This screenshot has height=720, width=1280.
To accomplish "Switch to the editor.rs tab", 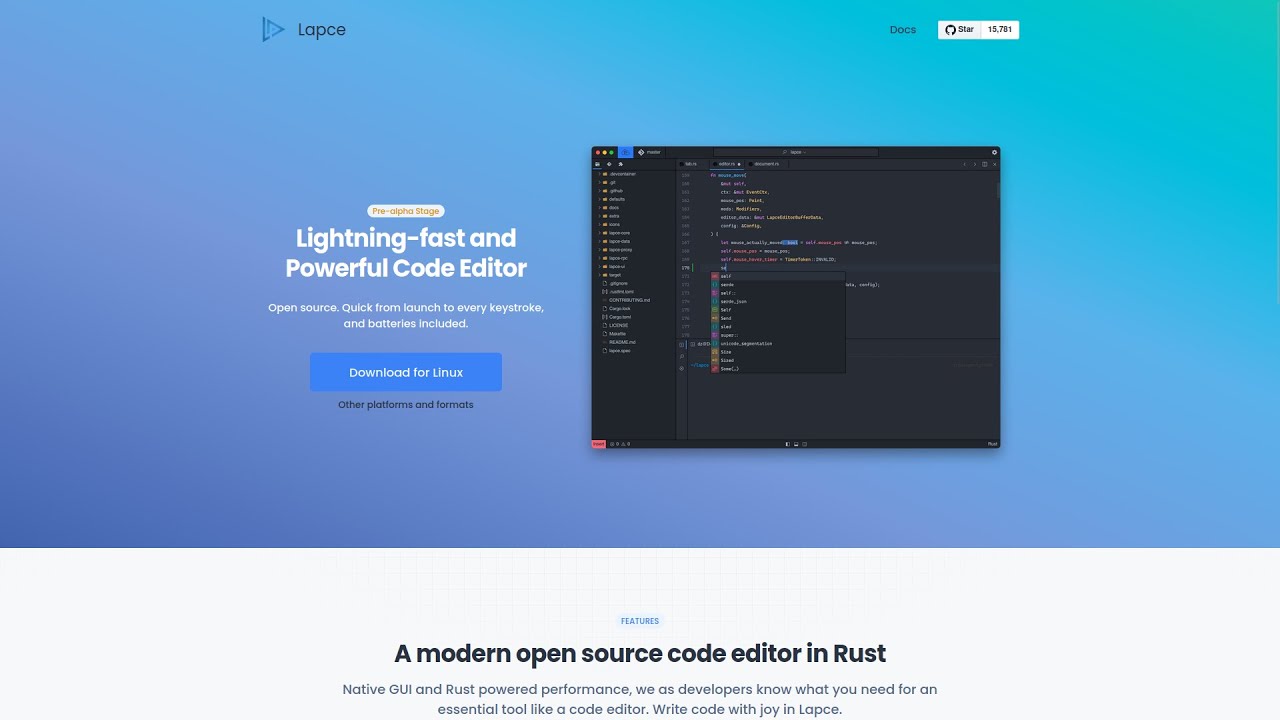I will (727, 164).
